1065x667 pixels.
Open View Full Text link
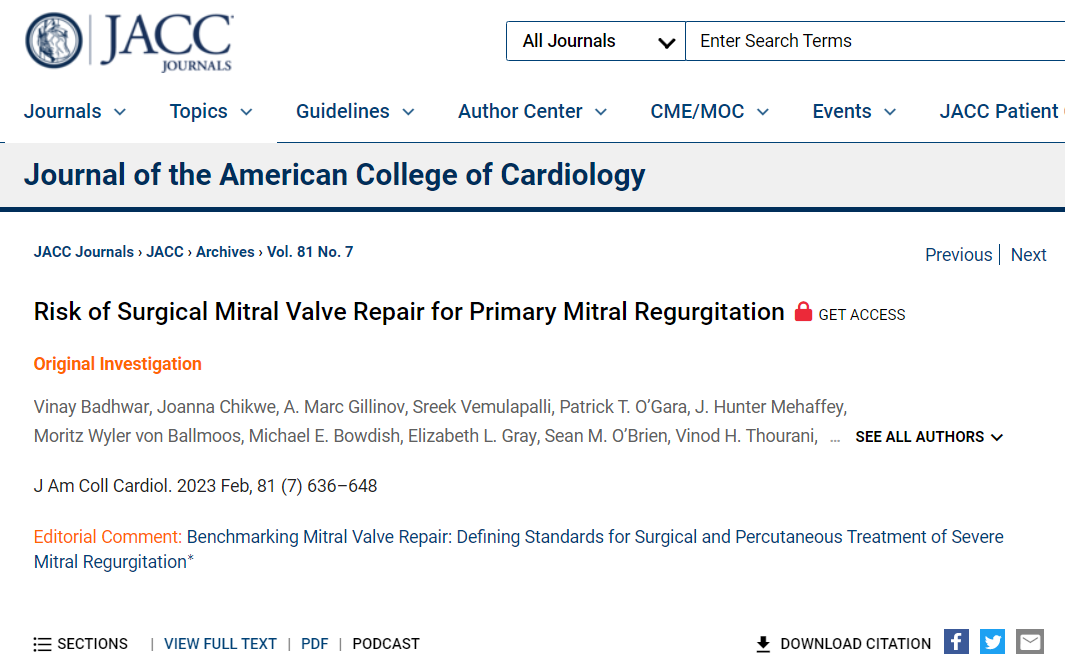[220, 644]
